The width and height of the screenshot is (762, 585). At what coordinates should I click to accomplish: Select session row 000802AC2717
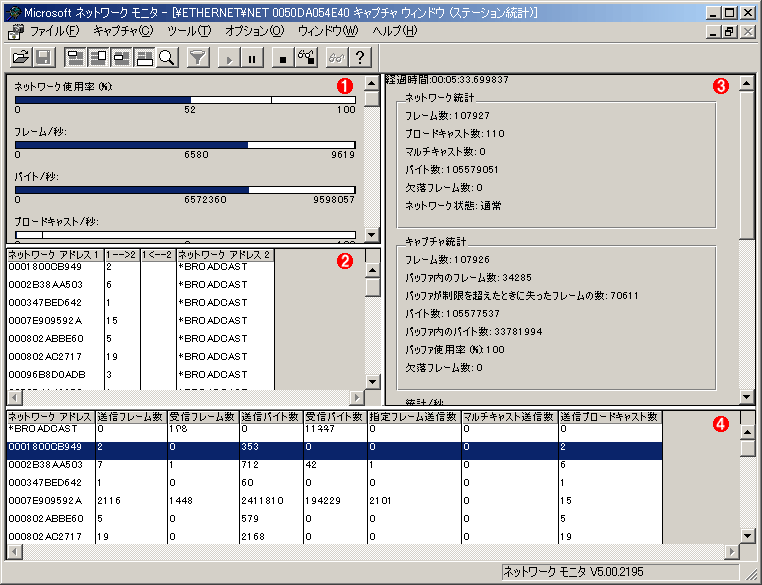click(140, 357)
